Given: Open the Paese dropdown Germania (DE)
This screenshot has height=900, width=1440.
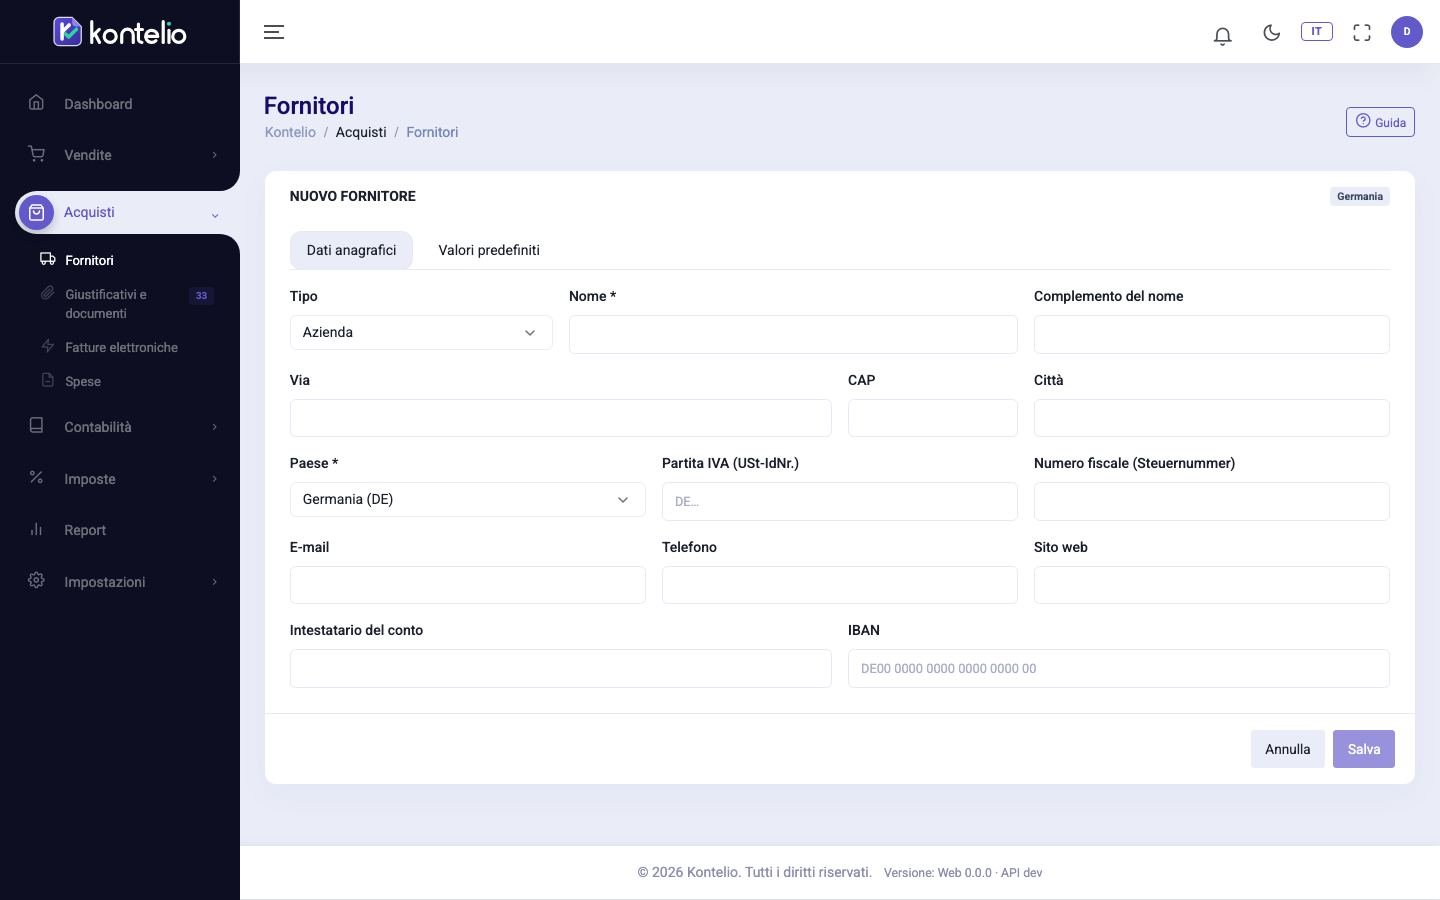Looking at the screenshot, I should pos(467,499).
